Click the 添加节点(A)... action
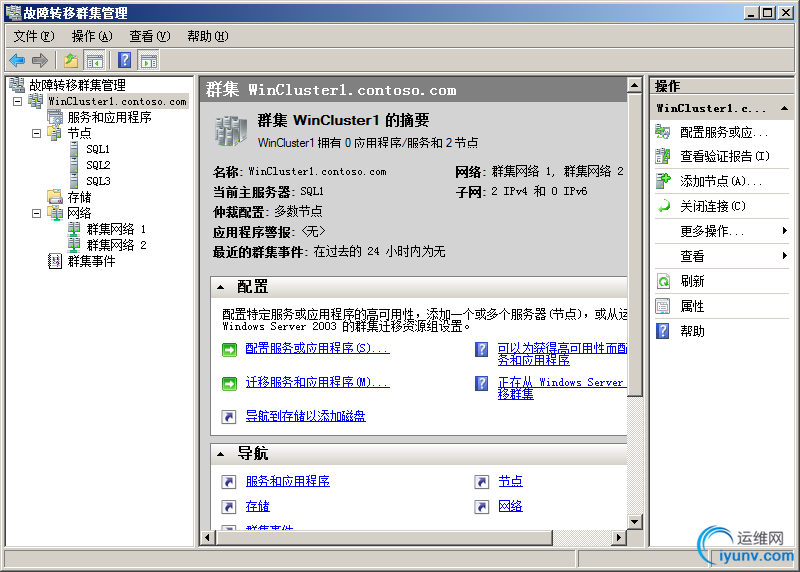 (721, 181)
